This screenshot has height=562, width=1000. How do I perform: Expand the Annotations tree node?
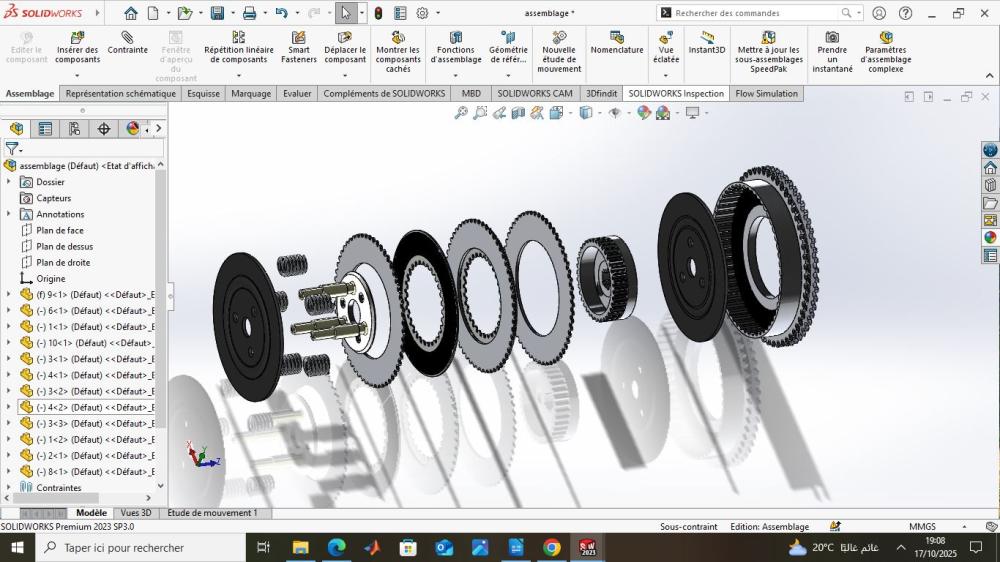[9, 214]
